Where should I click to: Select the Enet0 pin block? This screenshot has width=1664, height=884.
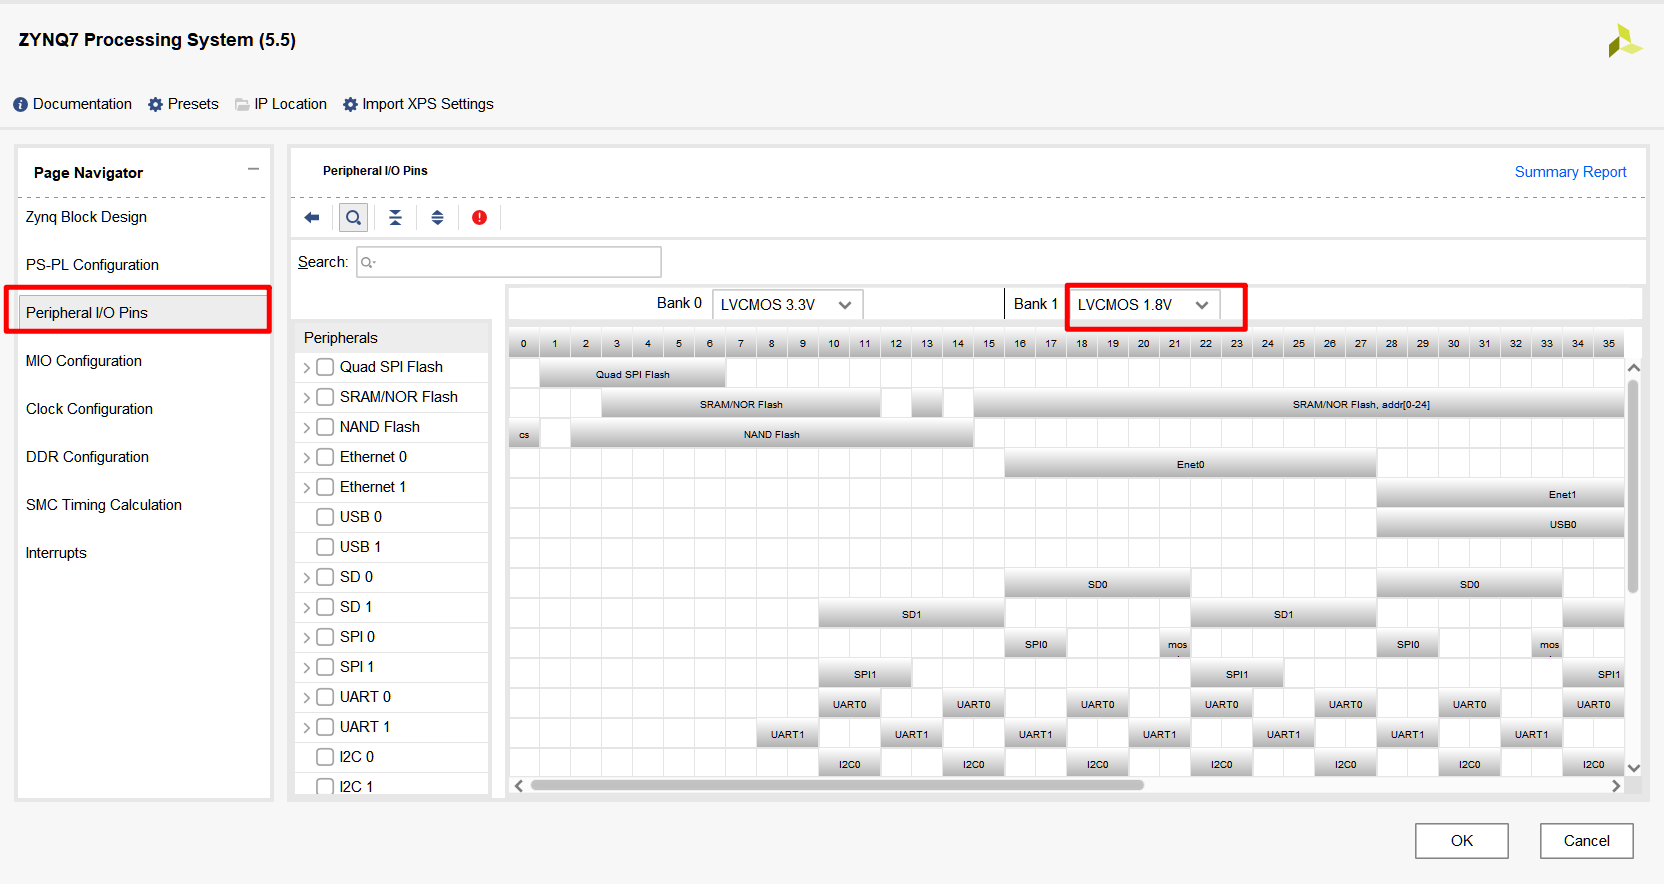click(x=1190, y=464)
